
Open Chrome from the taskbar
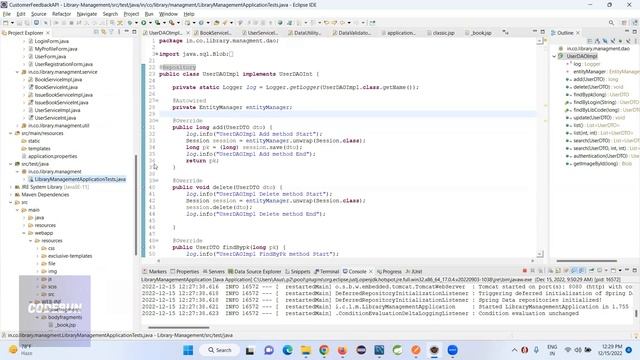pyautogui.click(x=324, y=350)
